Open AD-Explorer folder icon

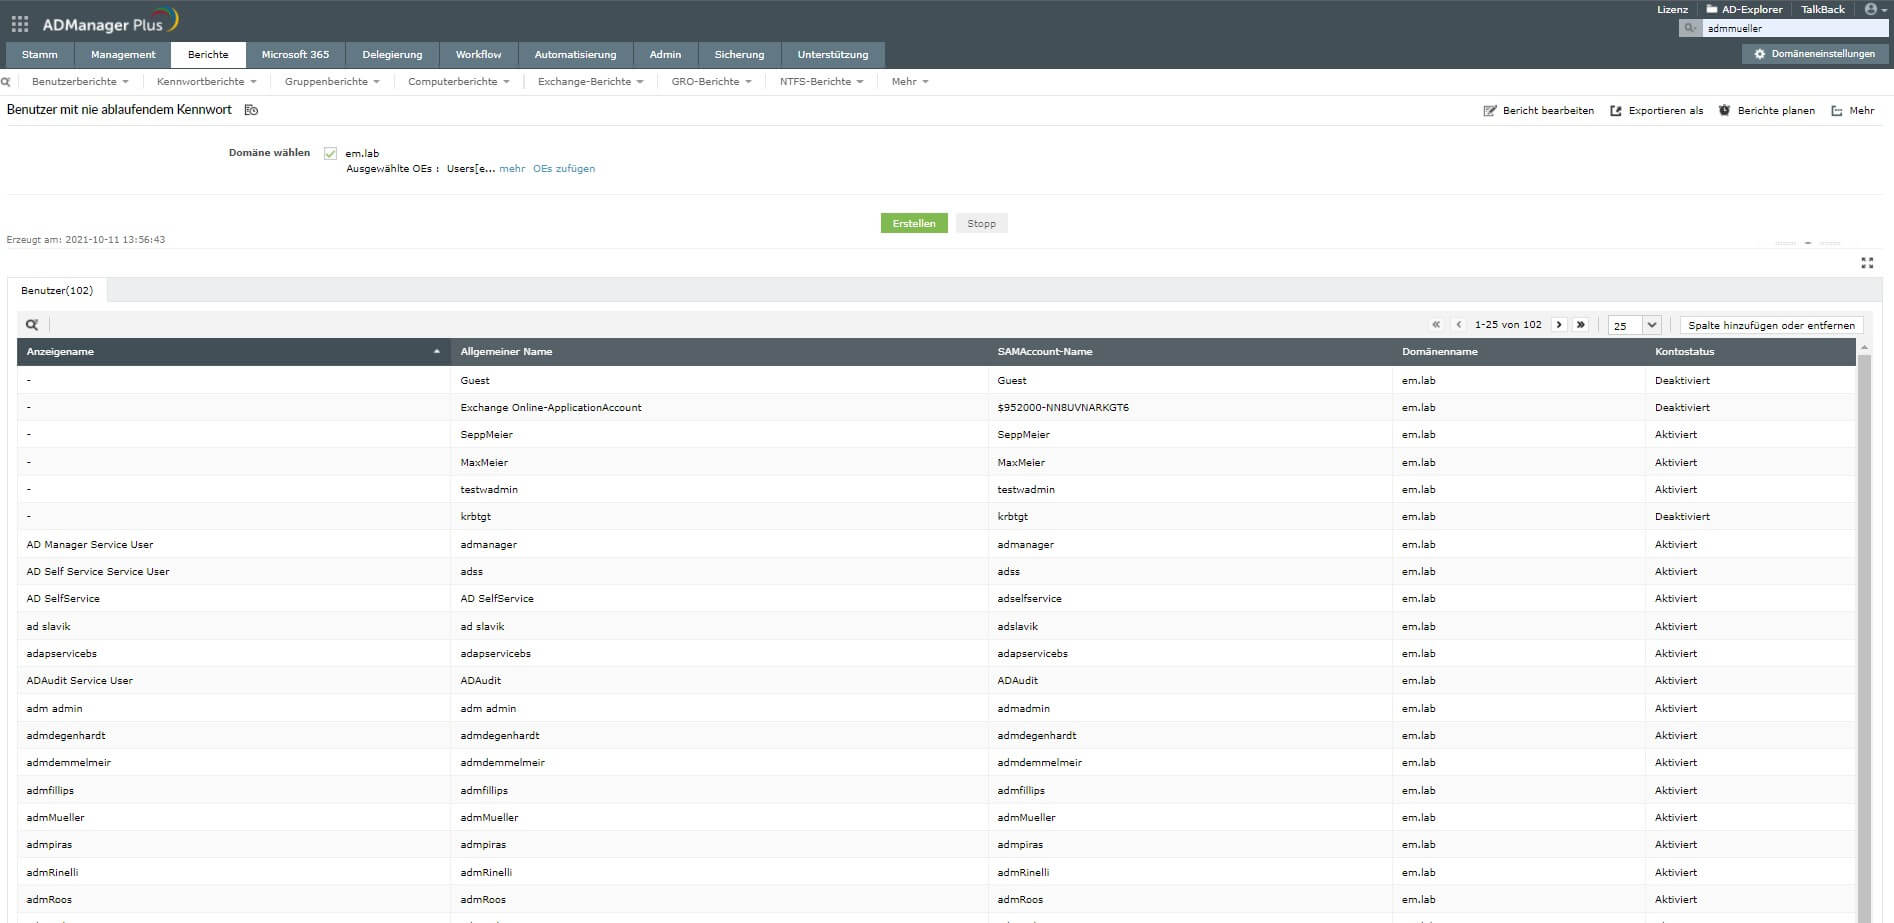(1711, 9)
